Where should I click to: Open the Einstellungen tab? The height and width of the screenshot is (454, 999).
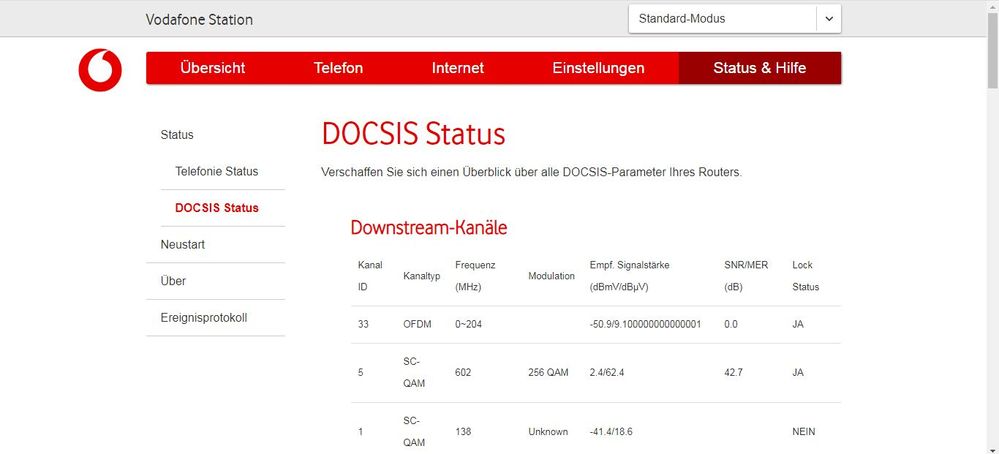[598, 68]
